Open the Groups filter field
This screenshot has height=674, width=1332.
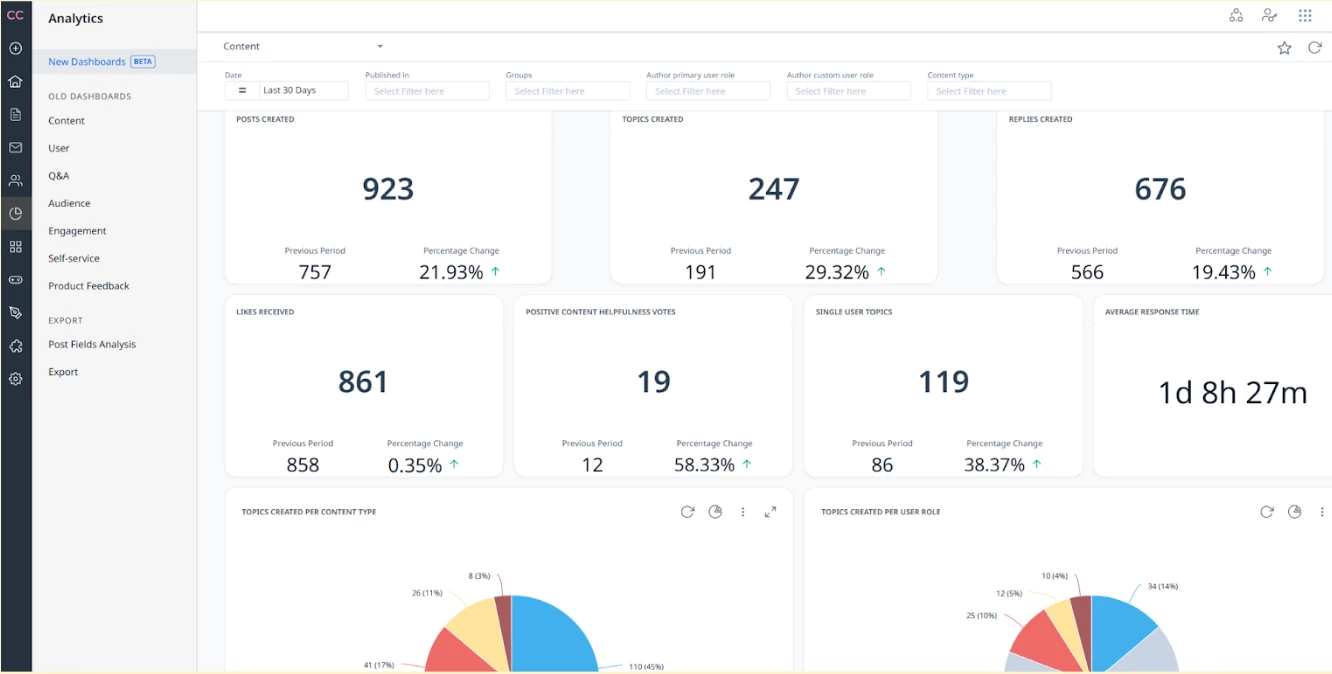(568, 91)
